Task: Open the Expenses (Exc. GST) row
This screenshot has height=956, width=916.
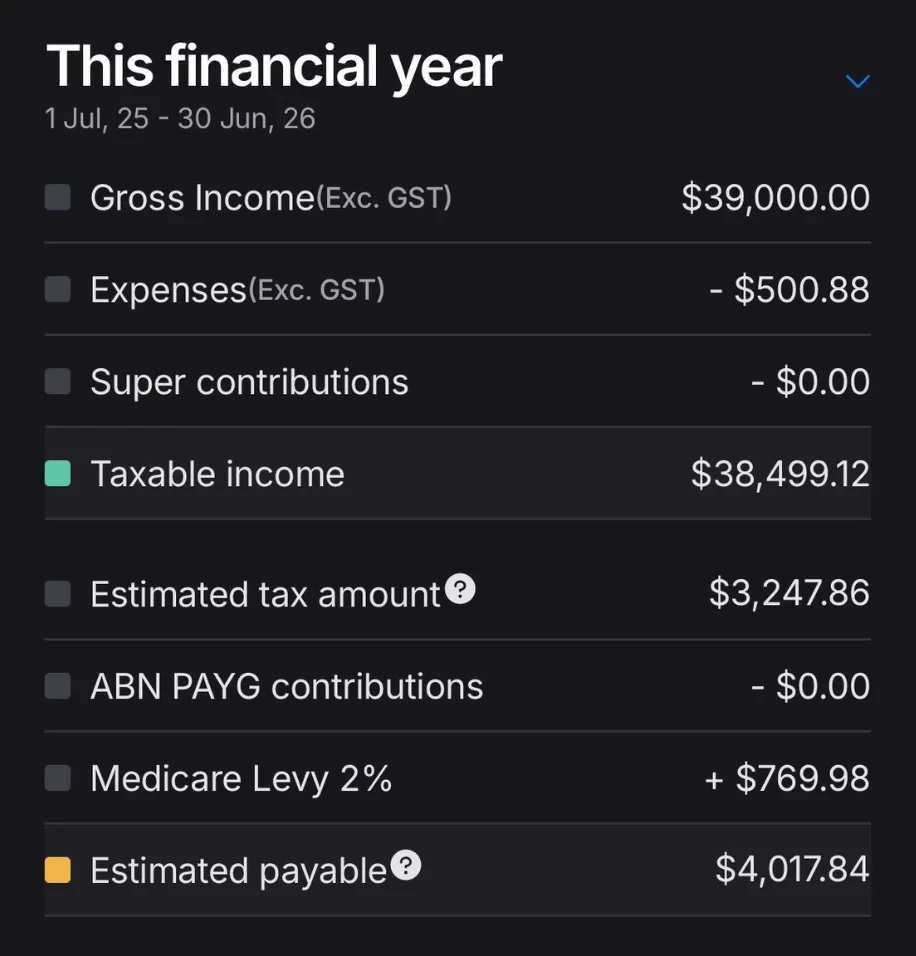Action: click(x=457, y=289)
